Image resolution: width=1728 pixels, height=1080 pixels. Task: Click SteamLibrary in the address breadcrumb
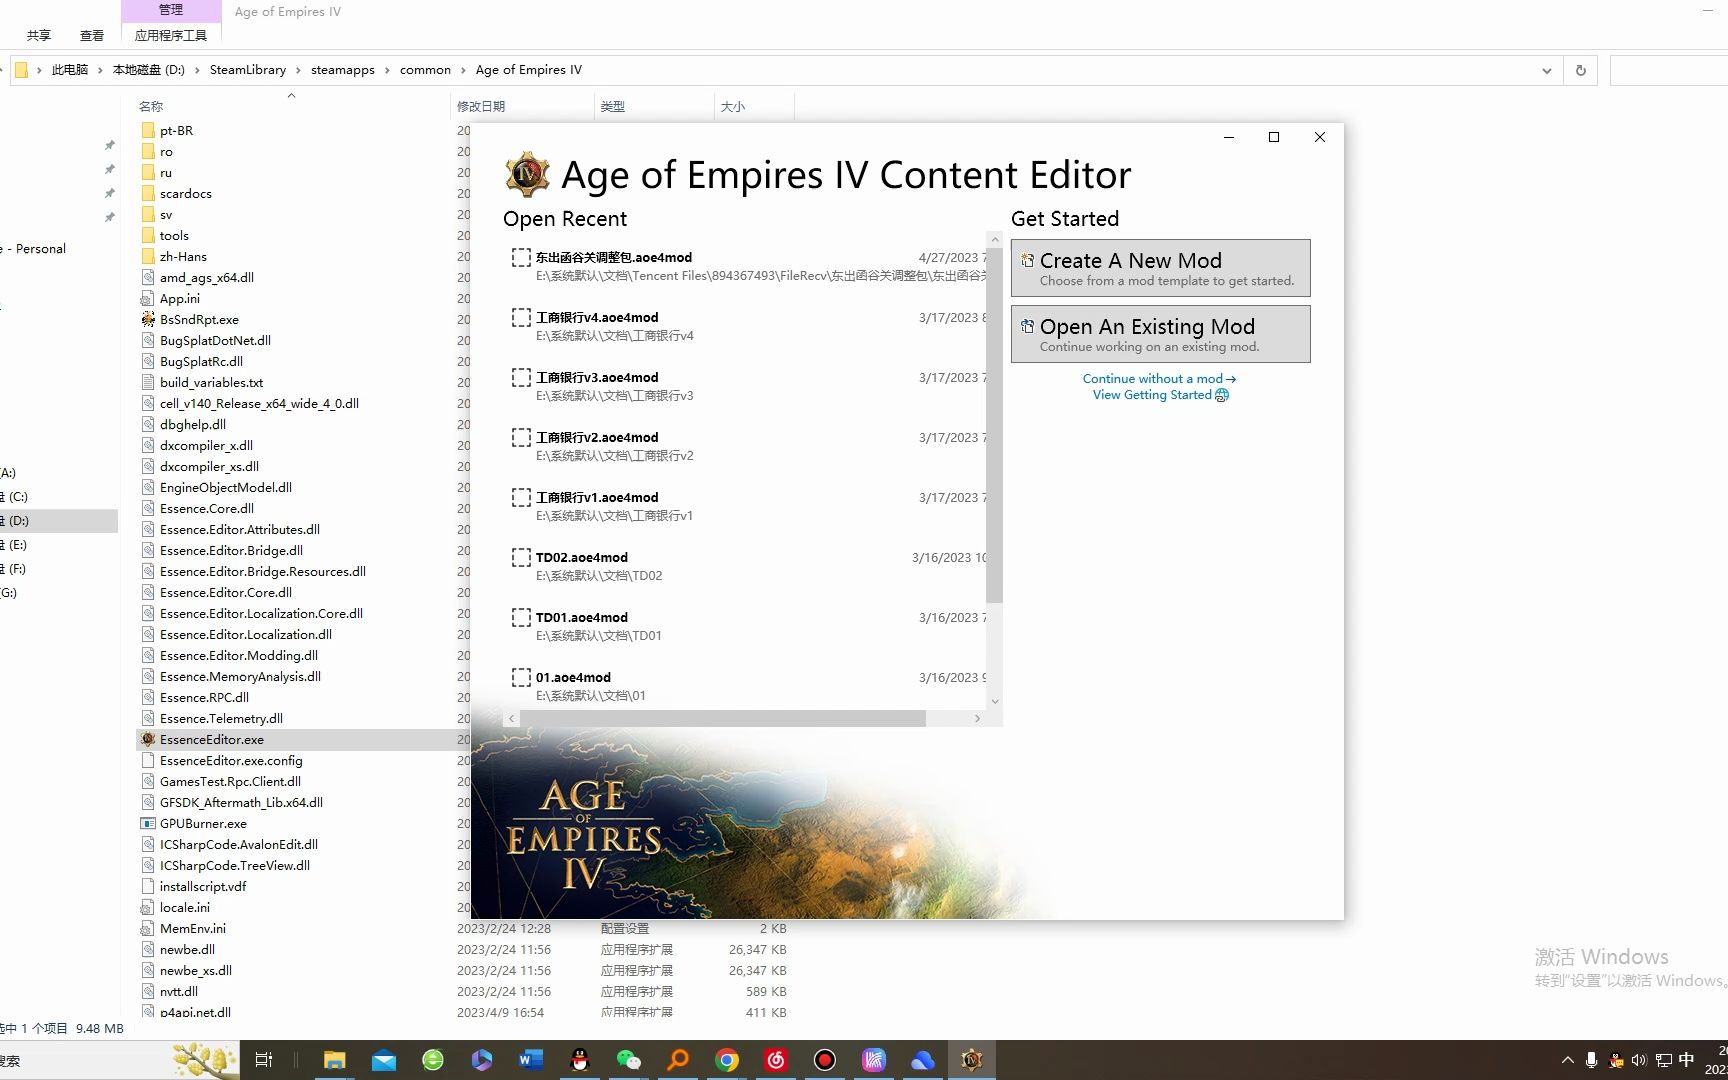click(248, 70)
